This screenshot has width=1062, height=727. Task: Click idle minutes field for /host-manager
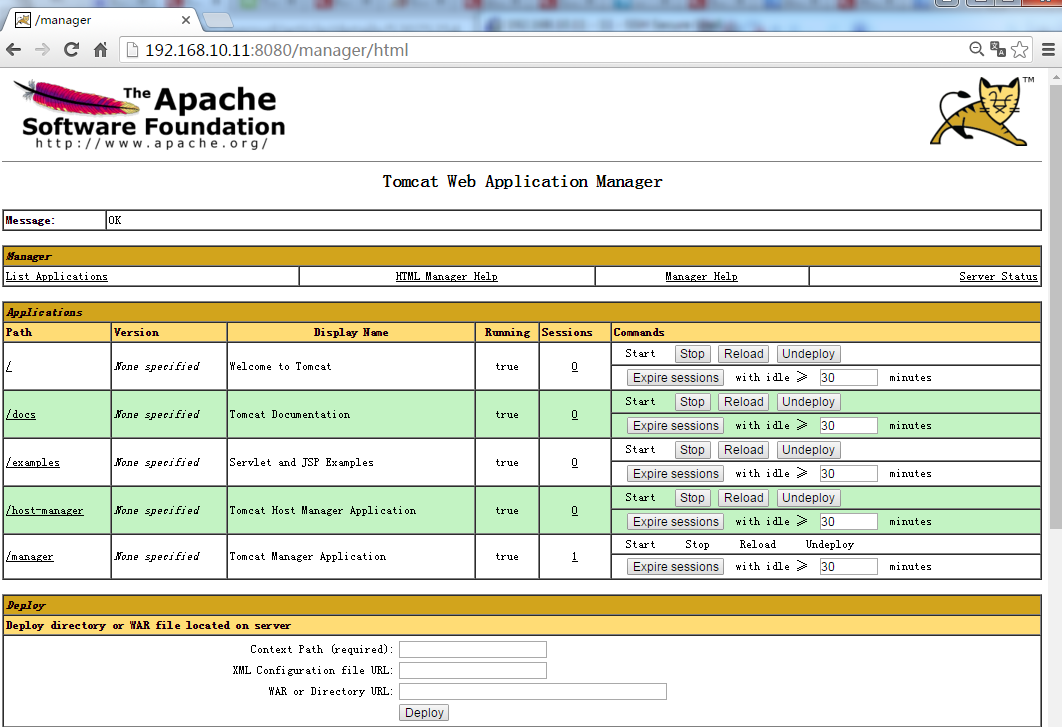pos(849,522)
